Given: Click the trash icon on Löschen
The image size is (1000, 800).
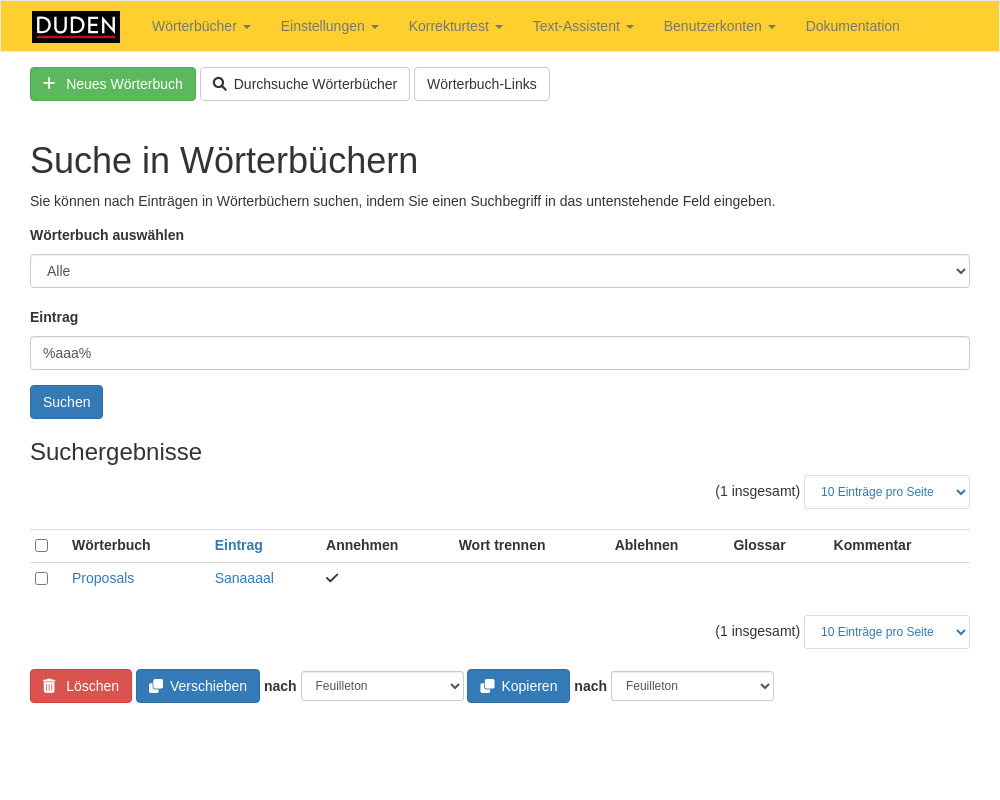Looking at the screenshot, I should coord(49,686).
